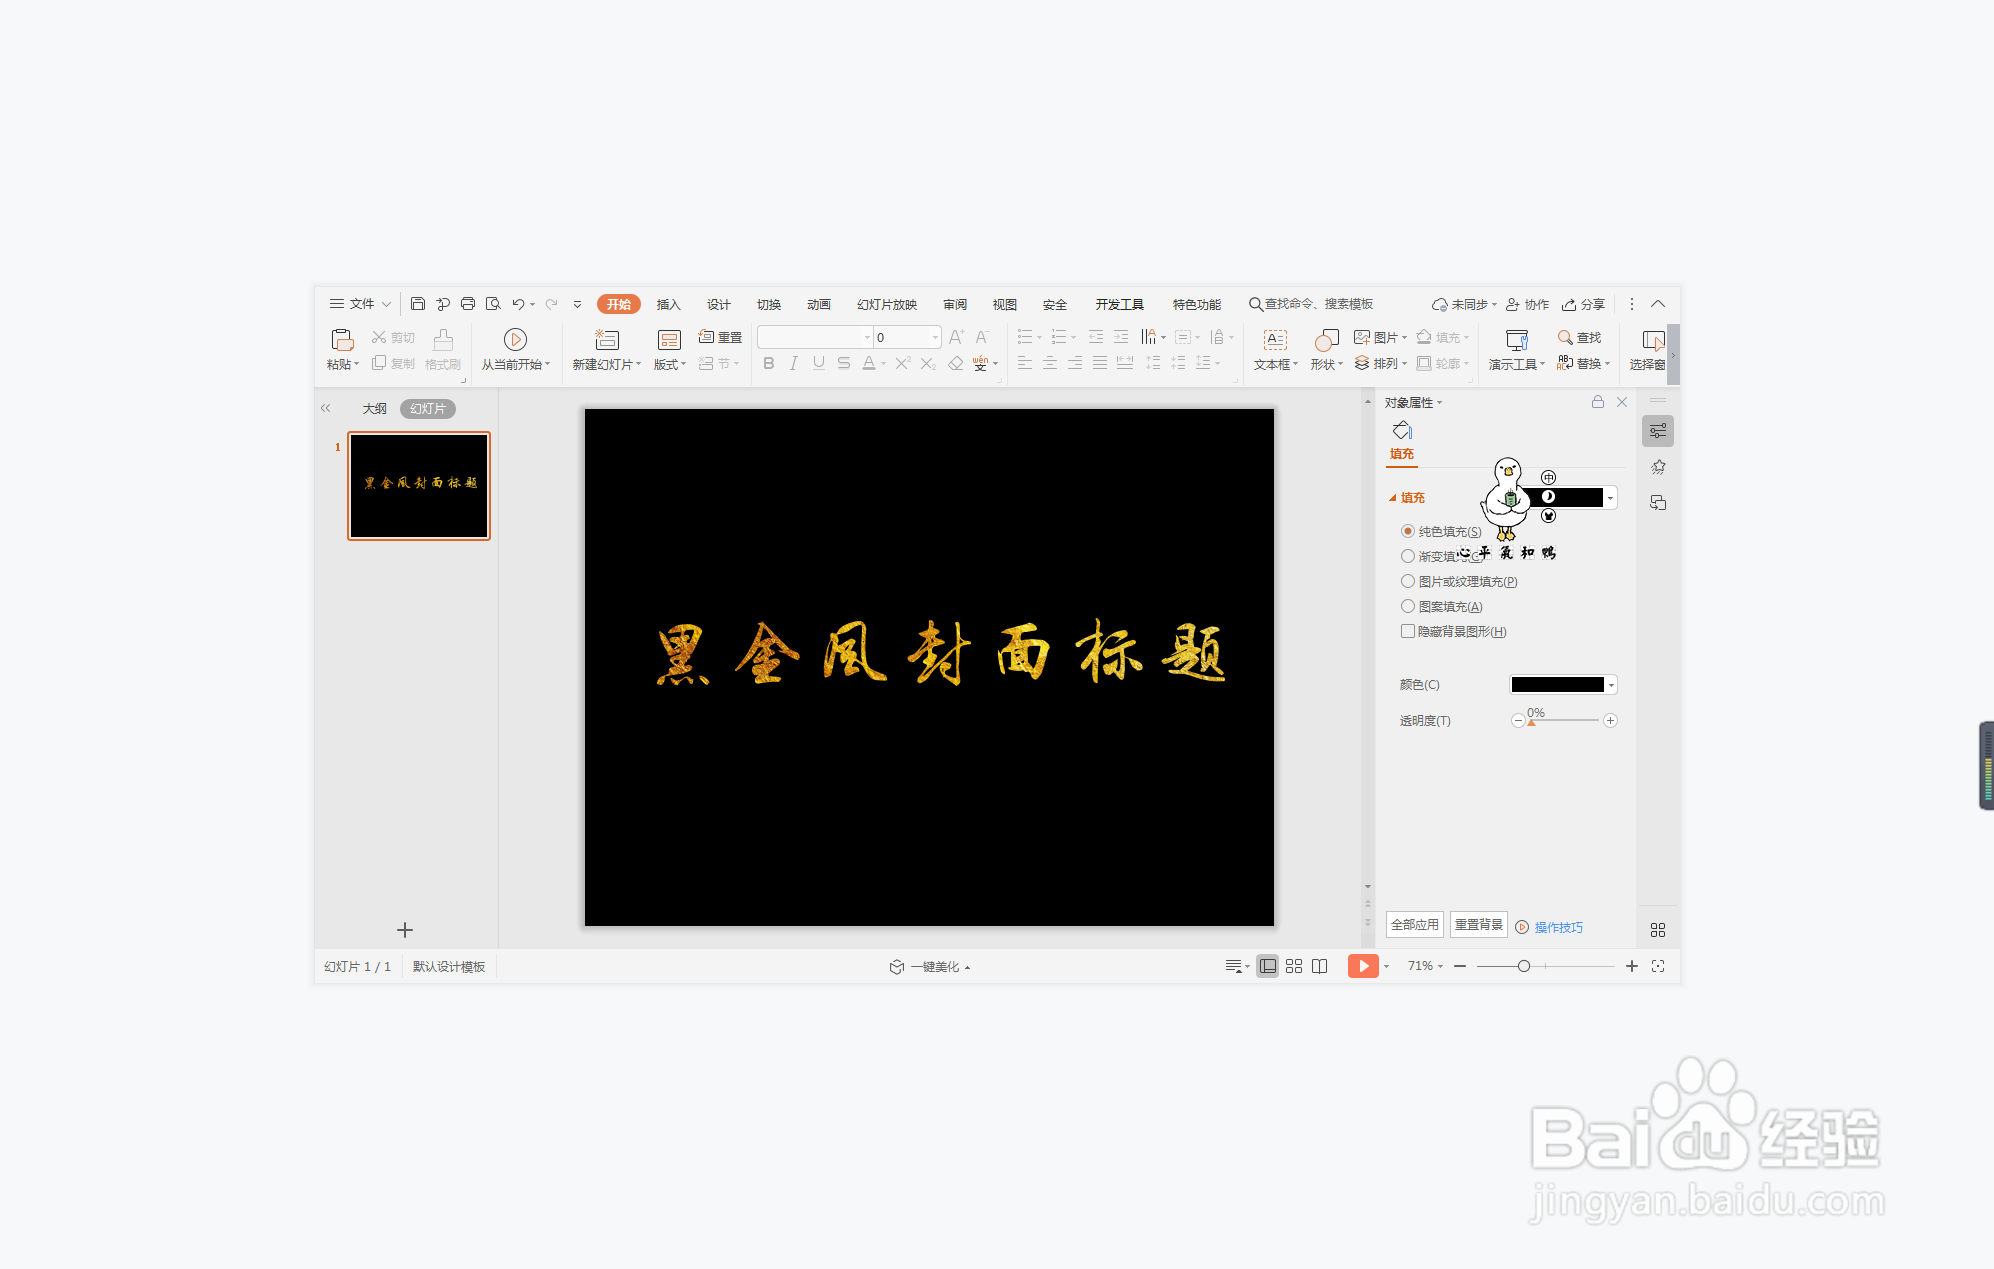The height and width of the screenshot is (1269, 1994).
Task: Open the 形状 (Shapes) gallery
Action: click(x=1325, y=350)
